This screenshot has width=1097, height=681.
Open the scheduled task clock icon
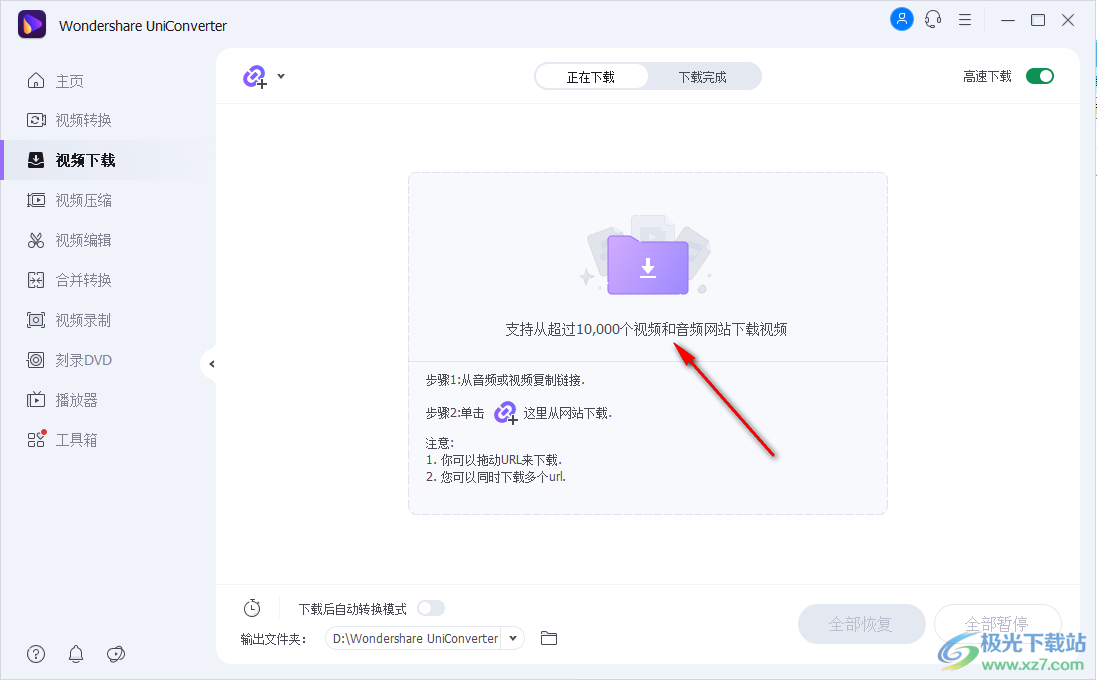coord(252,608)
